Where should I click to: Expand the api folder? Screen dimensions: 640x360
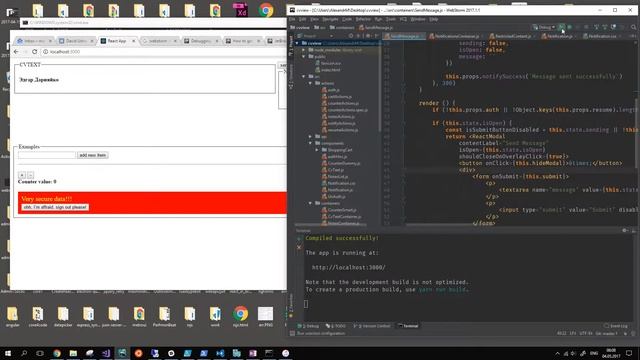pyautogui.click(x=310, y=136)
